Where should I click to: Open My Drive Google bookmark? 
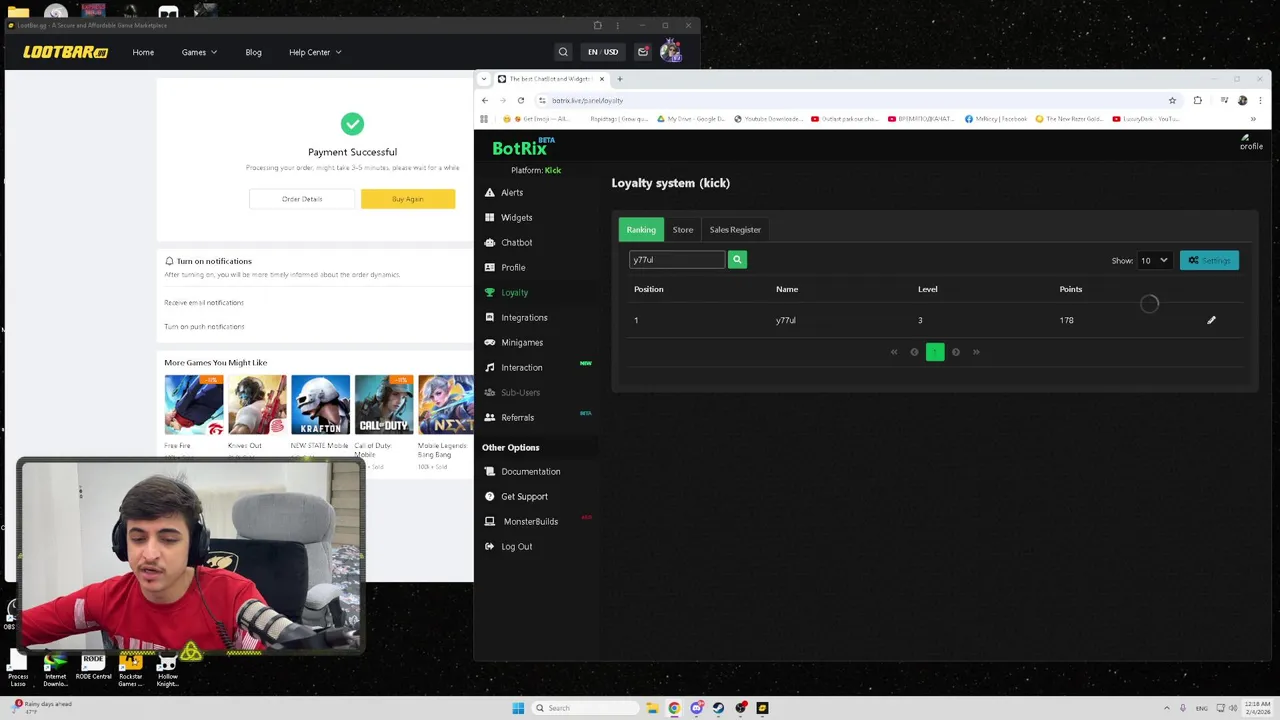click(x=691, y=119)
